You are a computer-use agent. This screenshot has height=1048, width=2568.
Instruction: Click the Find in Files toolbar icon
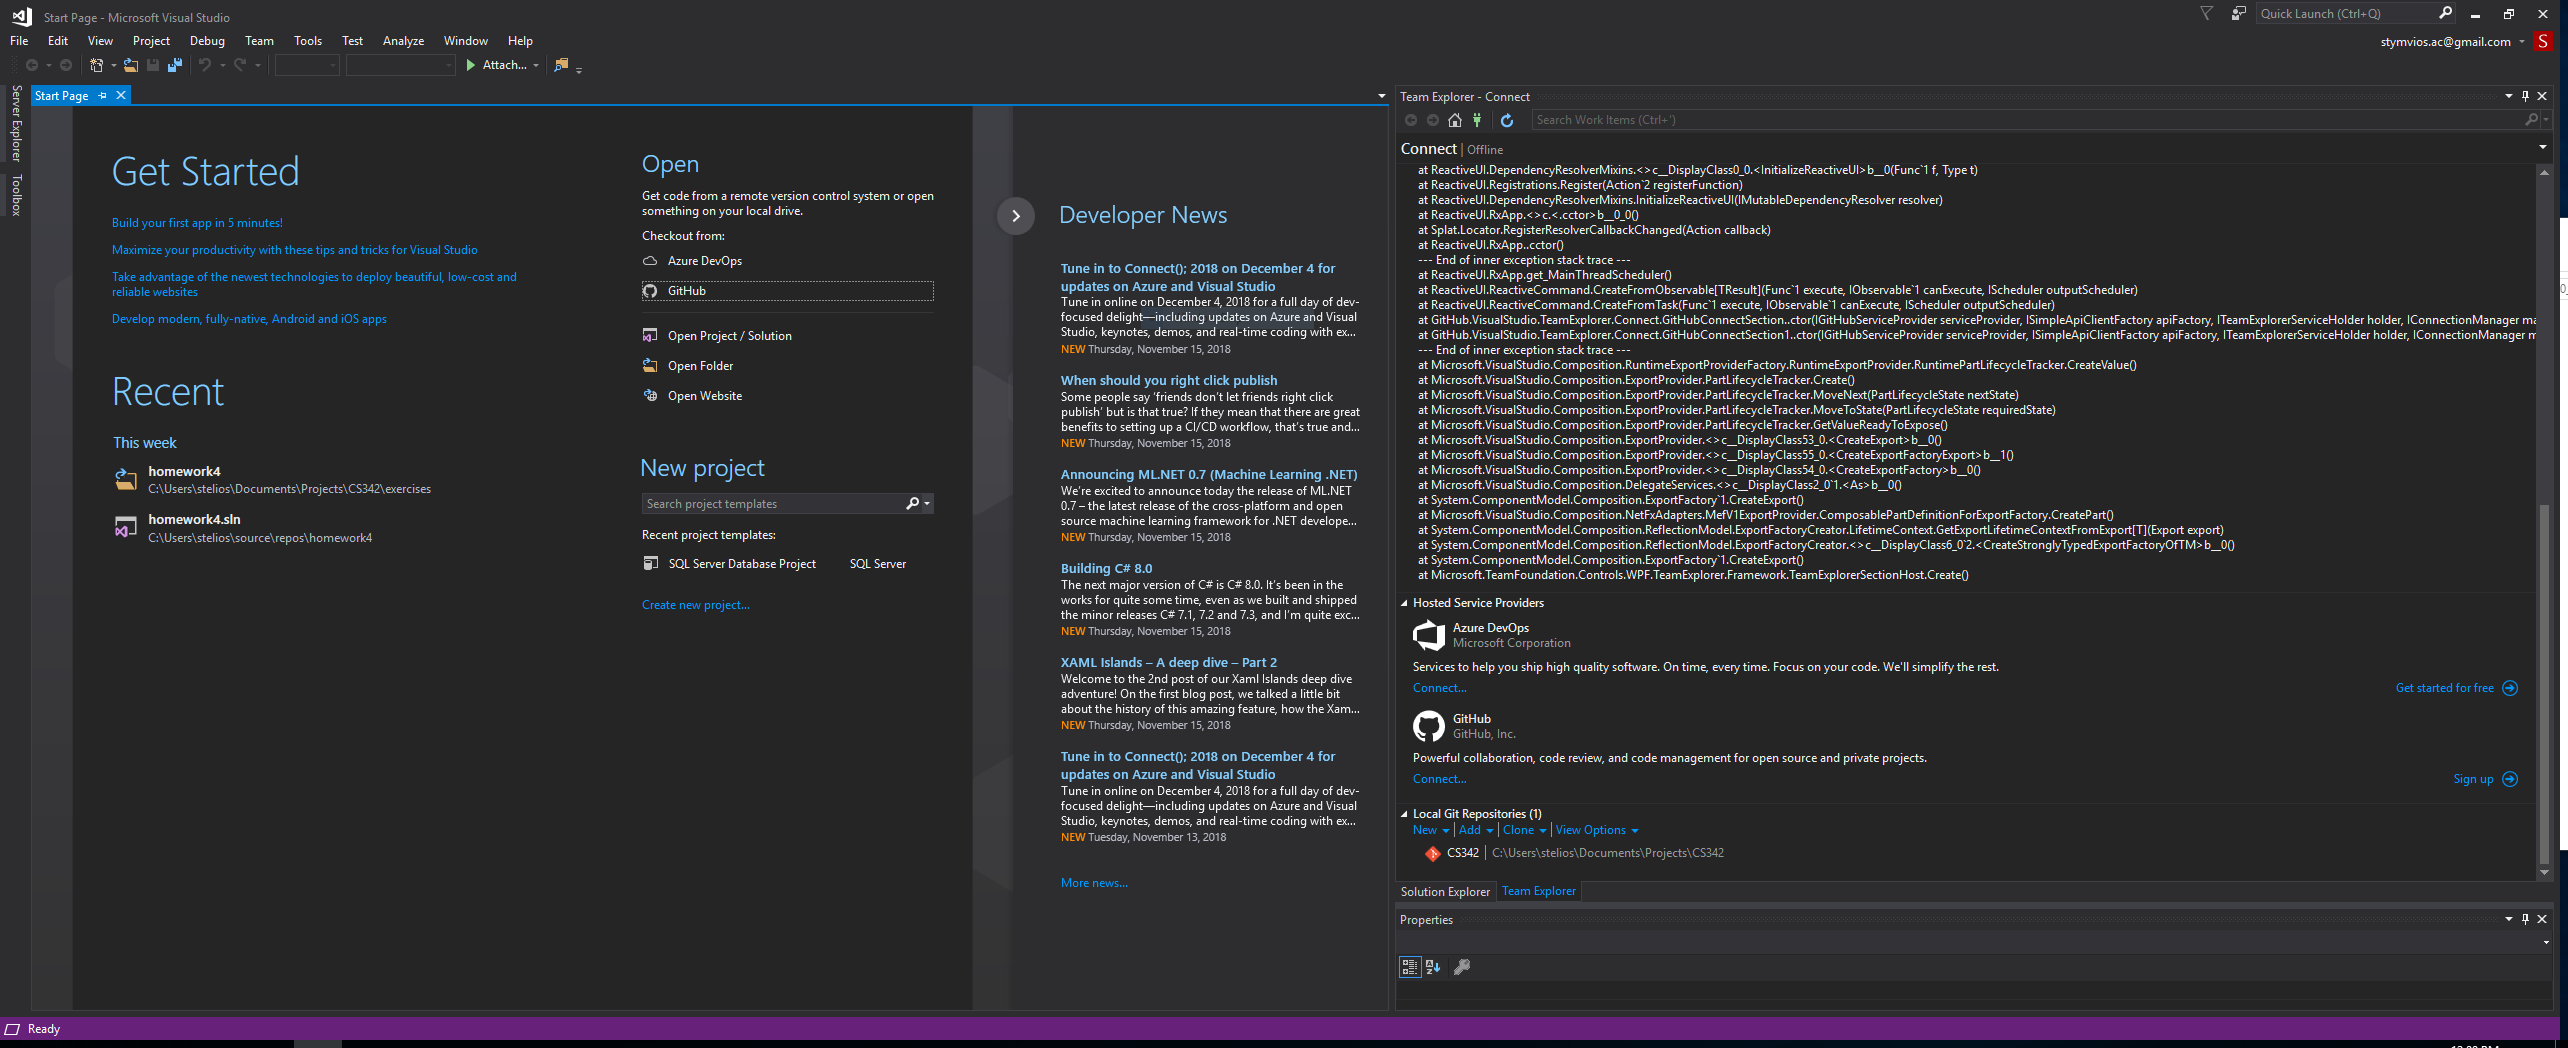click(561, 65)
